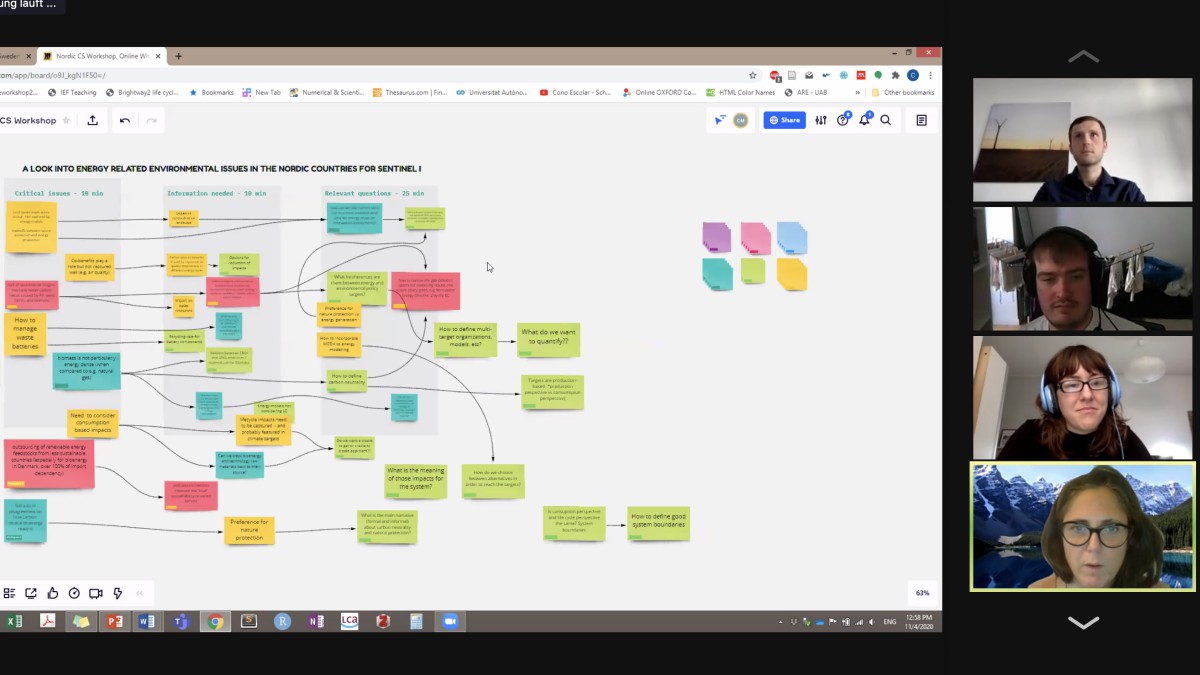The height and width of the screenshot is (675, 1200).
Task: Open a new Chrome tab
Action: pyautogui.click(x=178, y=56)
